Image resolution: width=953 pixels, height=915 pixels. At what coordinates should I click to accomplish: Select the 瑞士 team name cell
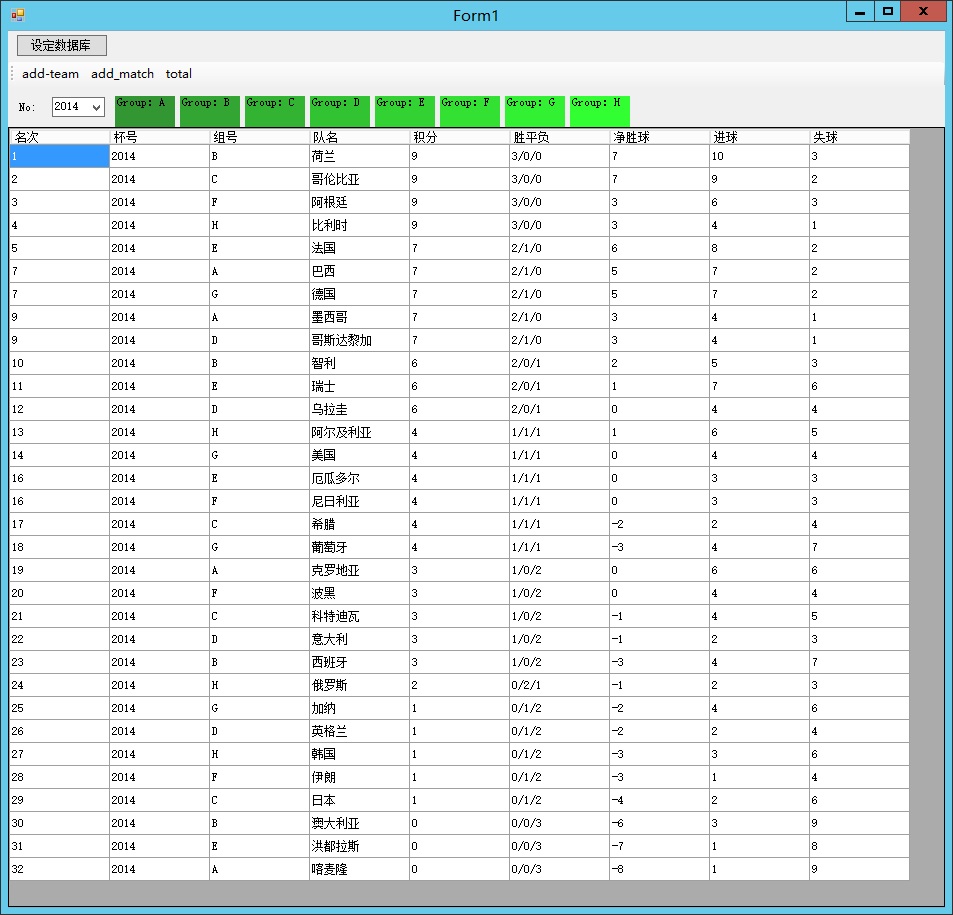click(x=359, y=386)
